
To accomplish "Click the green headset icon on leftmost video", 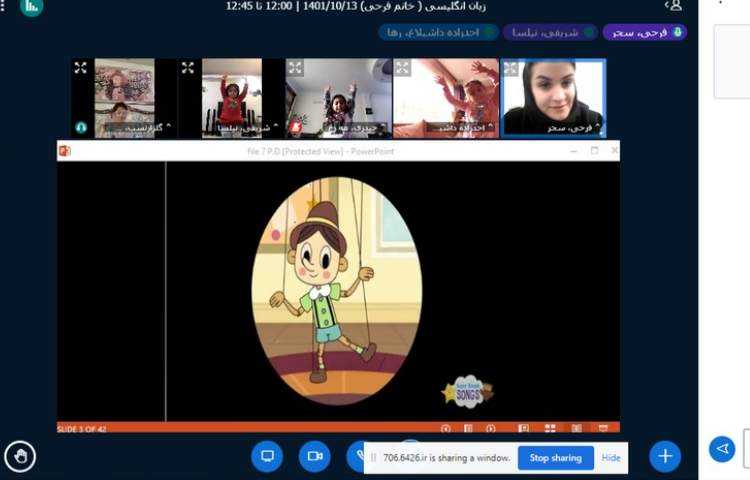I will pos(81,128).
